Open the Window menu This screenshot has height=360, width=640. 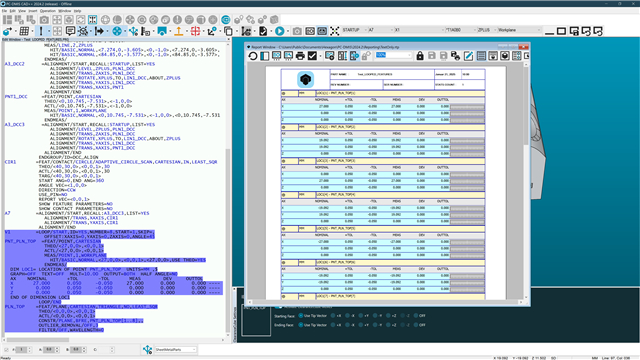click(64, 11)
